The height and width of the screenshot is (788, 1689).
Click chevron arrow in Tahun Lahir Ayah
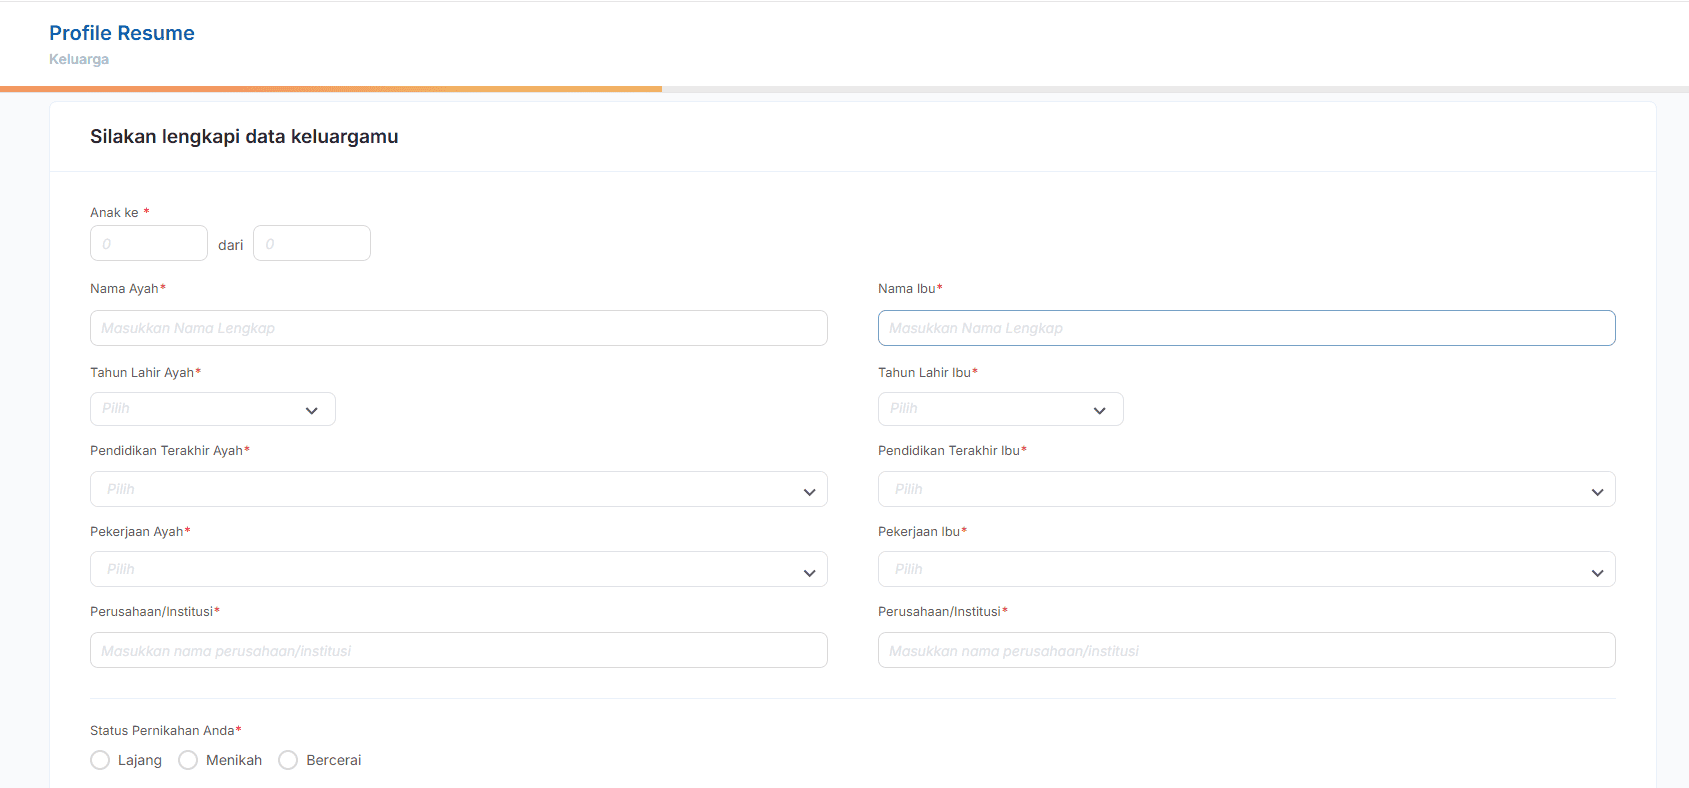pos(312,410)
